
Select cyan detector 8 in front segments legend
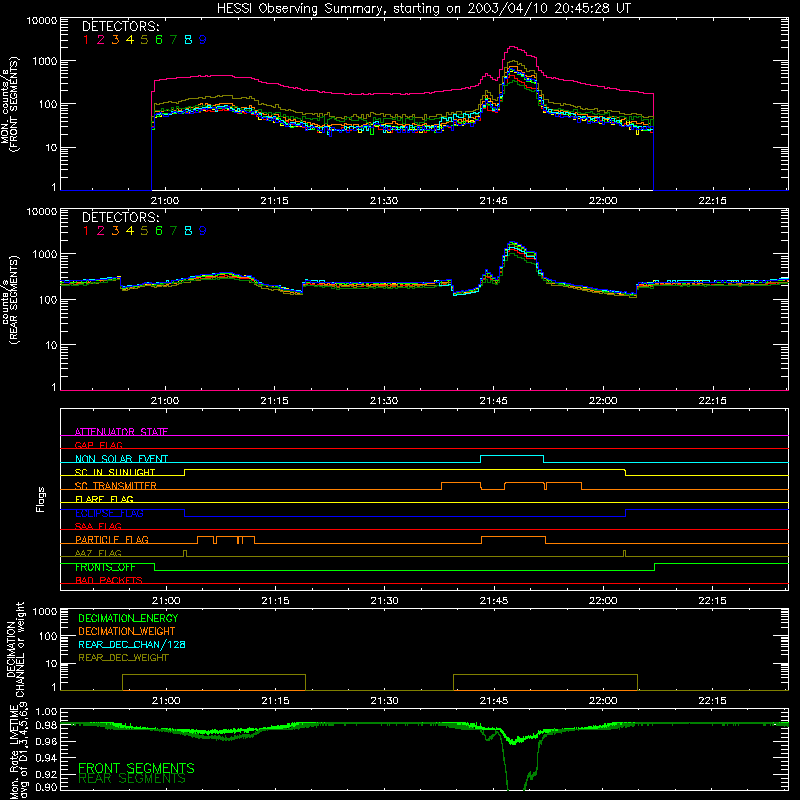[188, 40]
